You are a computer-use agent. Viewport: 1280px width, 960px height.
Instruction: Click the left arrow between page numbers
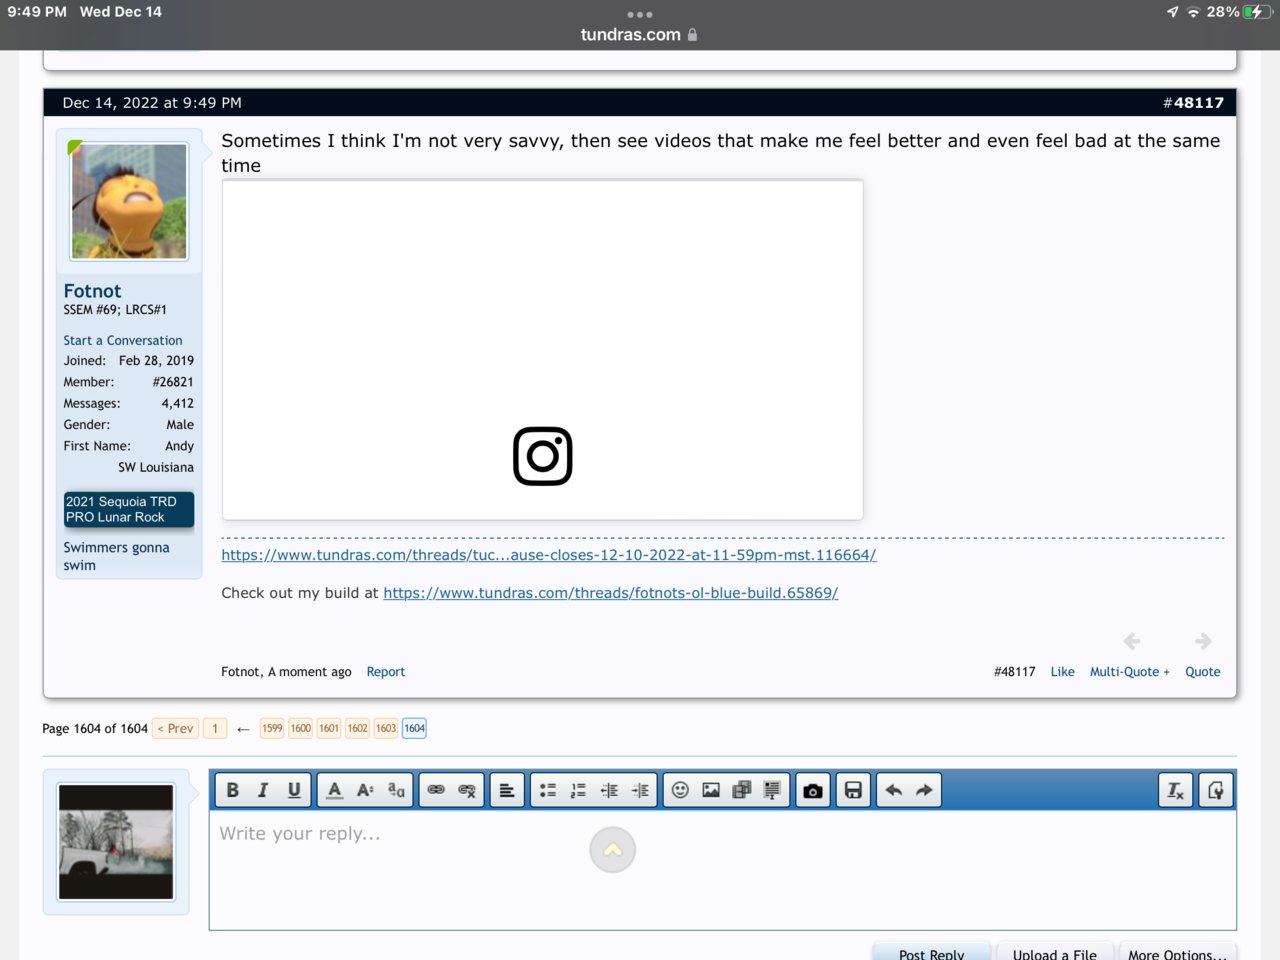pyautogui.click(x=243, y=729)
